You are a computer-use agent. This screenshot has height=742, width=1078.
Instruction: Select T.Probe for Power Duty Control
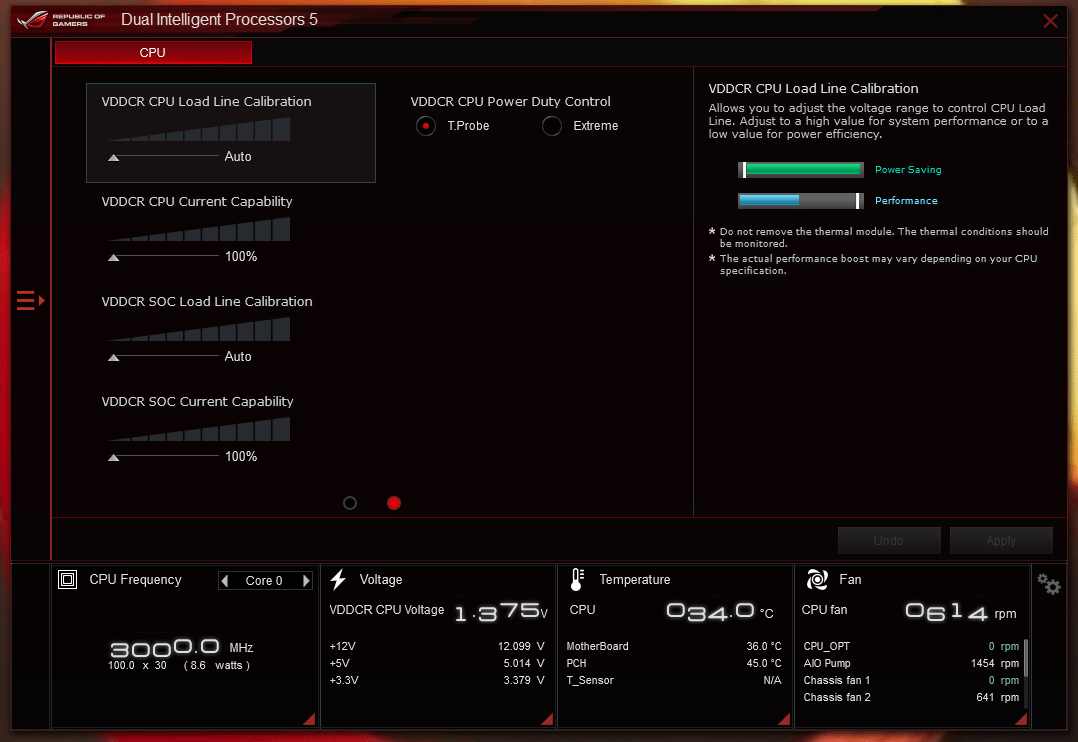pyautogui.click(x=426, y=126)
